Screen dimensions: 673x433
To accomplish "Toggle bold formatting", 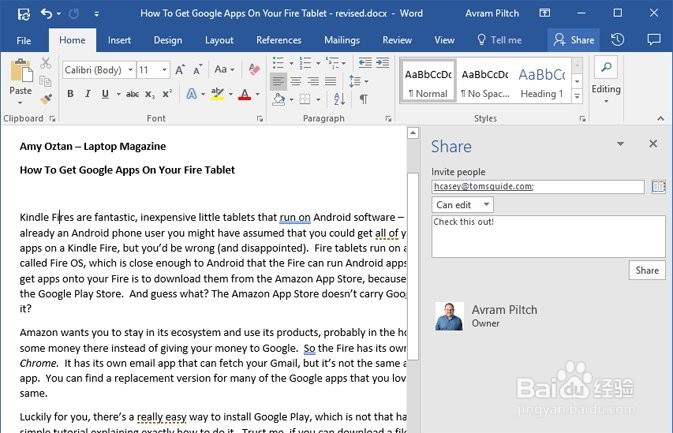I will coord(70,94).
